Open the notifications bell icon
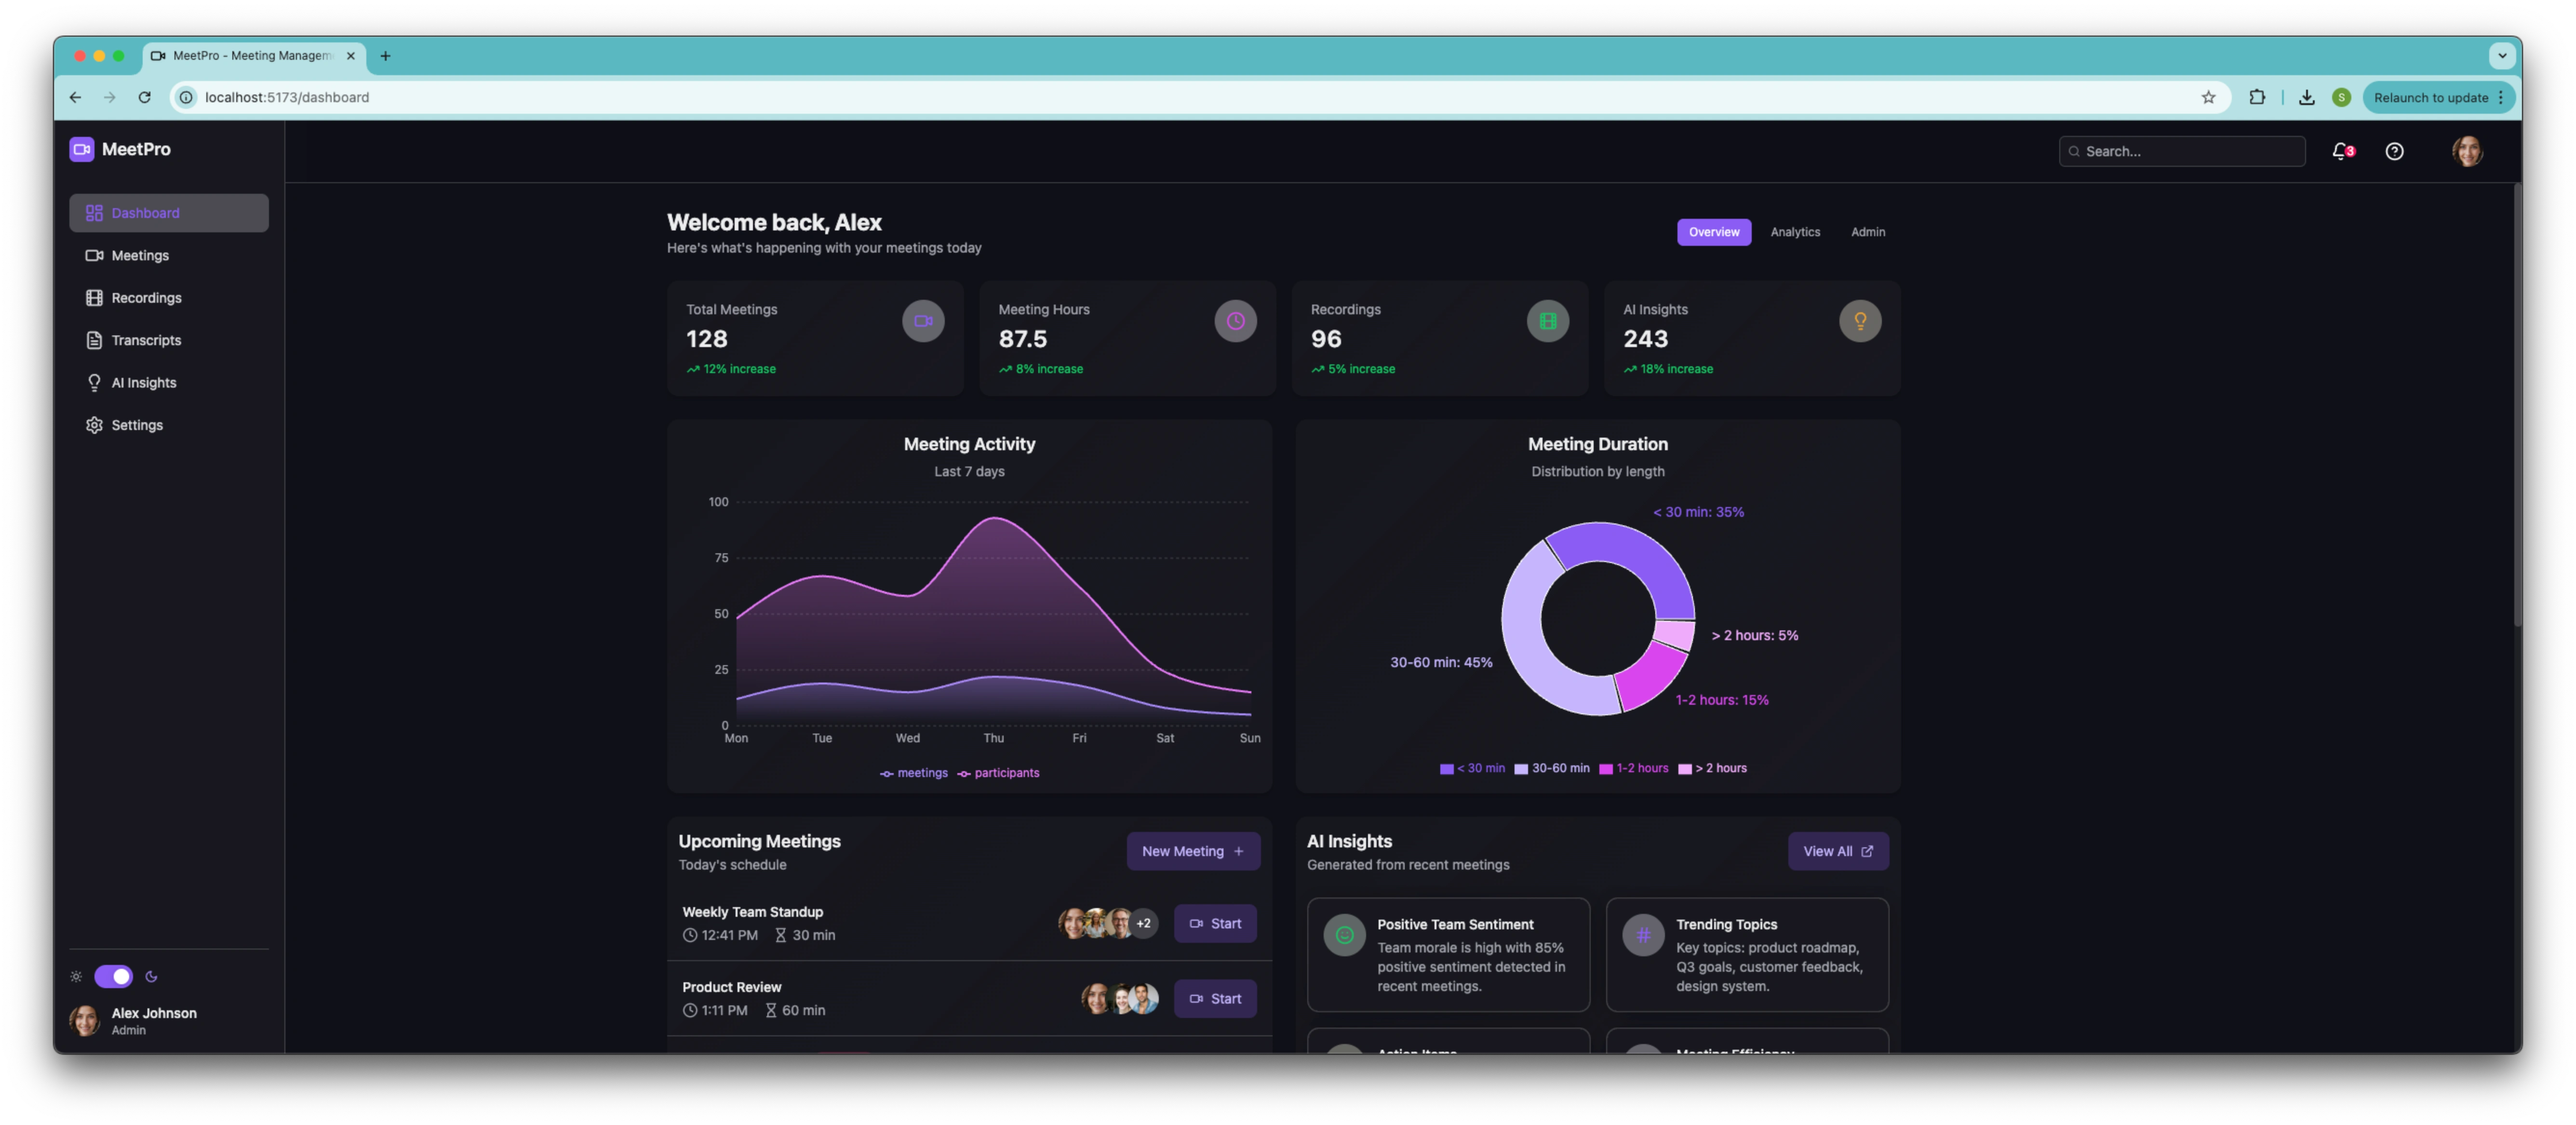Image resolution: width=2576 pixels, height=1125 pixels. coord(2340,151)
